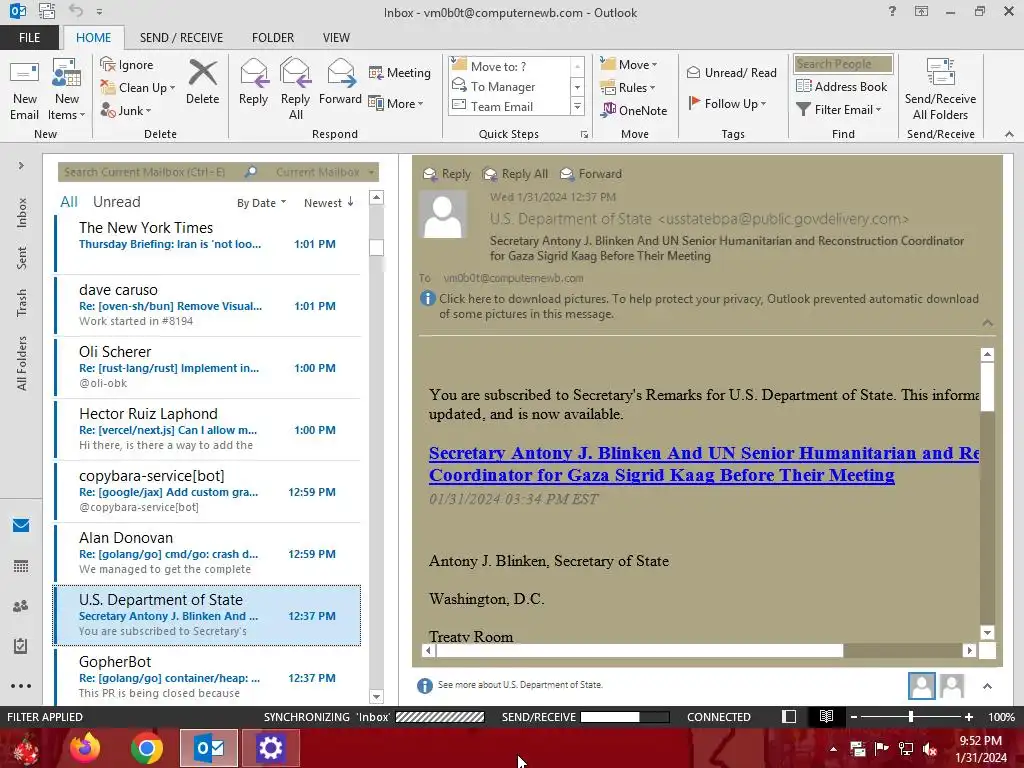Image resolution: width=1024 pixels, height=768 pixels.
Task: Click Reply in the reading pane
Action: click(x=447, y=174)
